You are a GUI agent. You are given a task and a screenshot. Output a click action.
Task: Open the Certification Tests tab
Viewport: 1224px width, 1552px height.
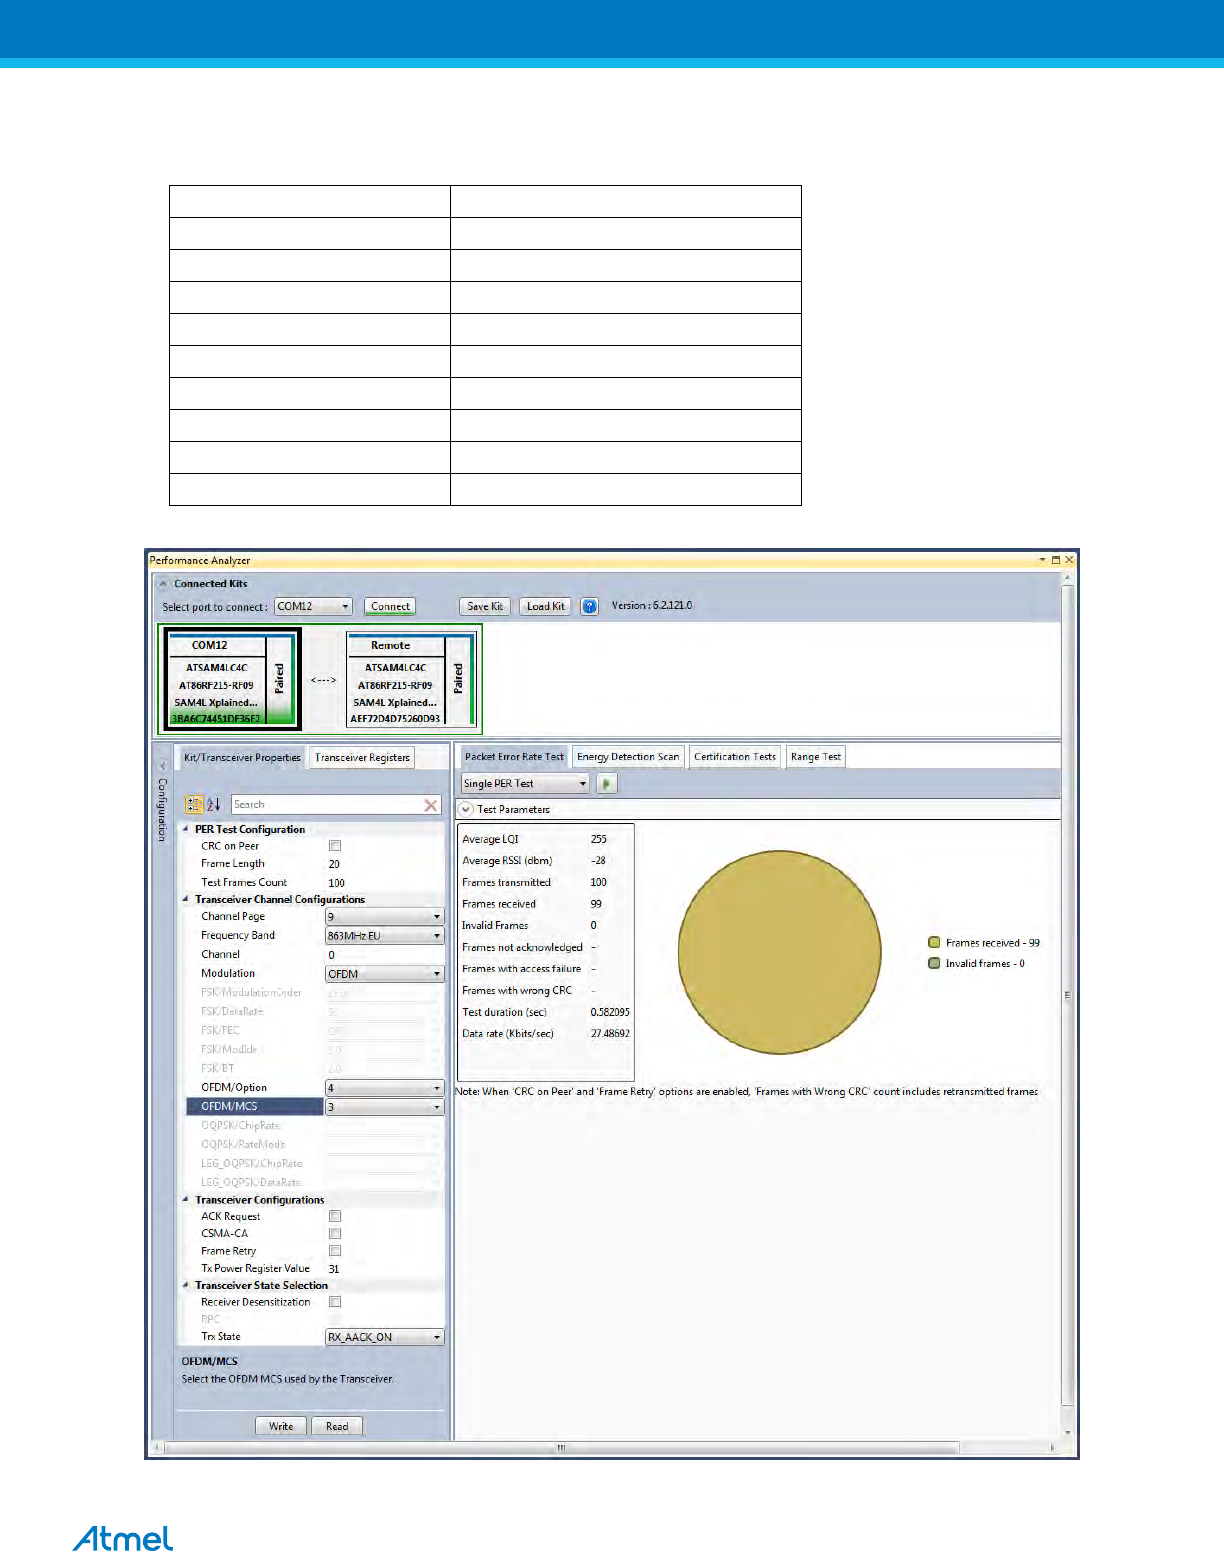(735, 757)
